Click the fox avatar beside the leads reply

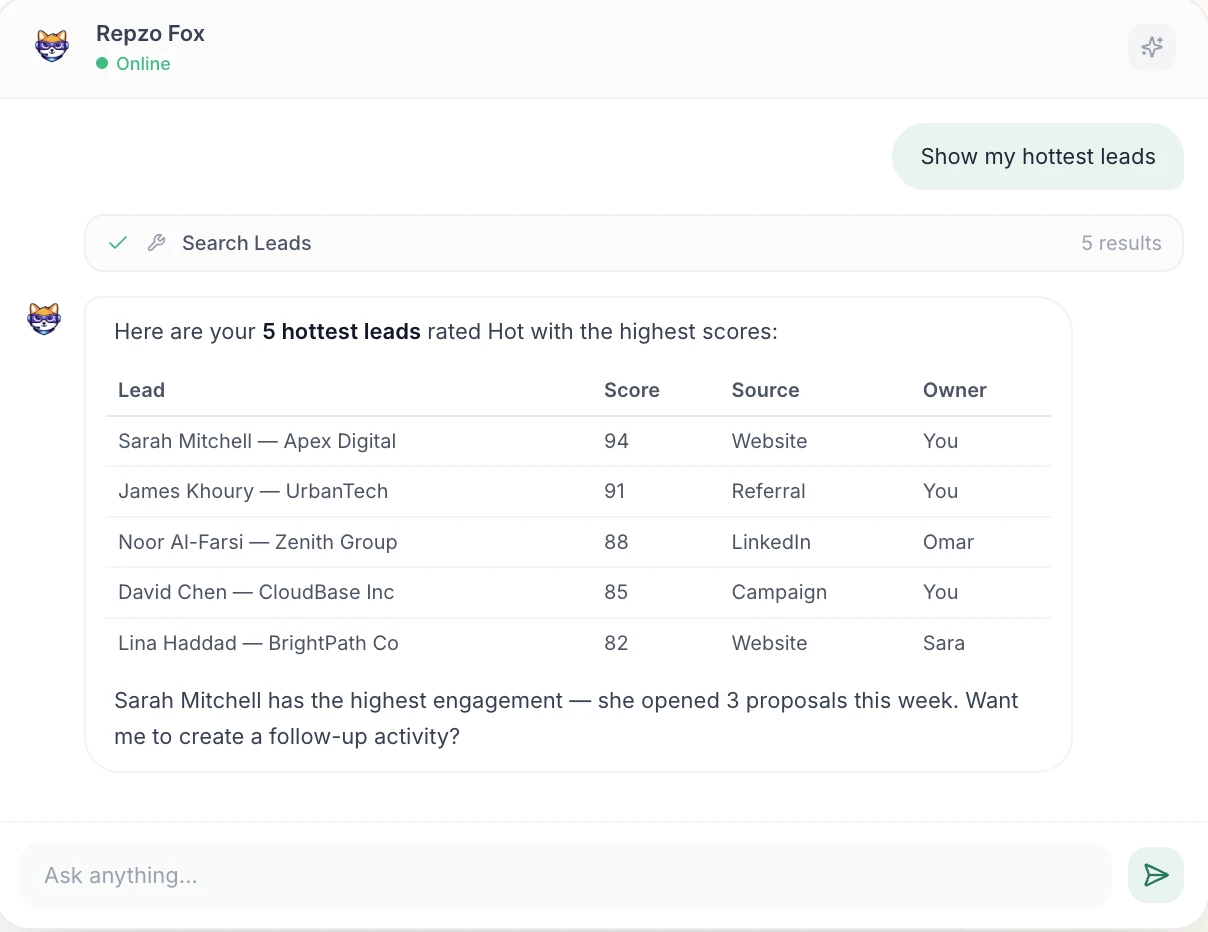[x=44, y=318]
